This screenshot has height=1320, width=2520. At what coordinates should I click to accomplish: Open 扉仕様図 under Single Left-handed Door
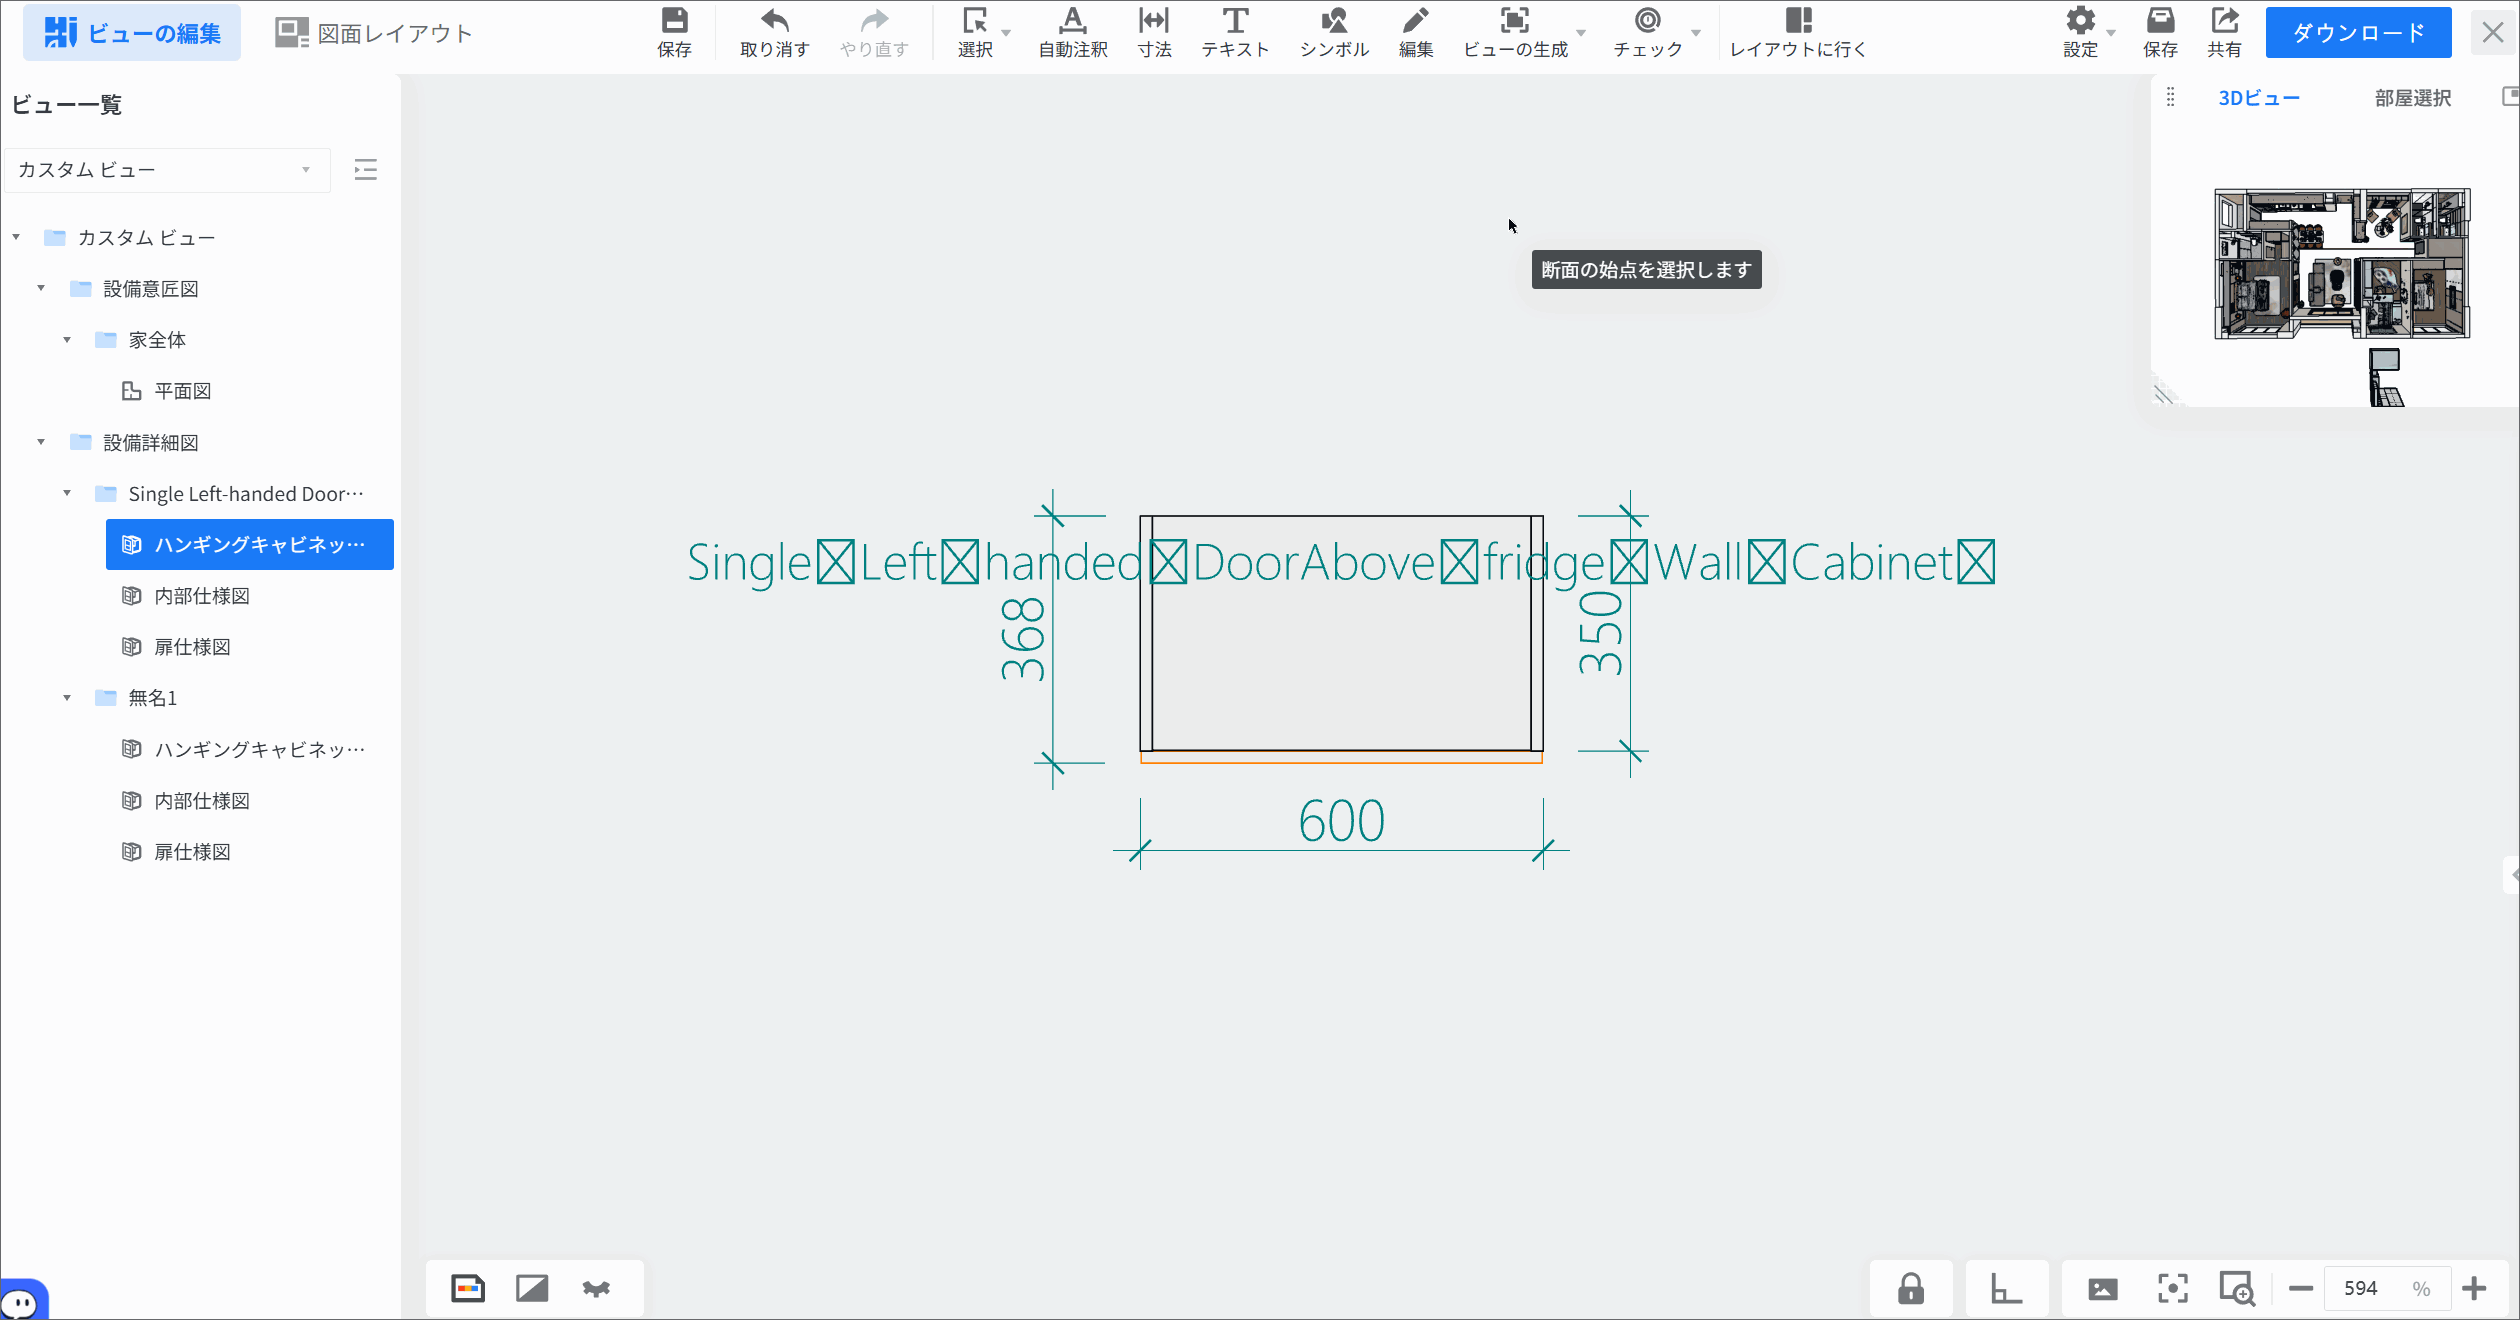(x=192, y=647)
